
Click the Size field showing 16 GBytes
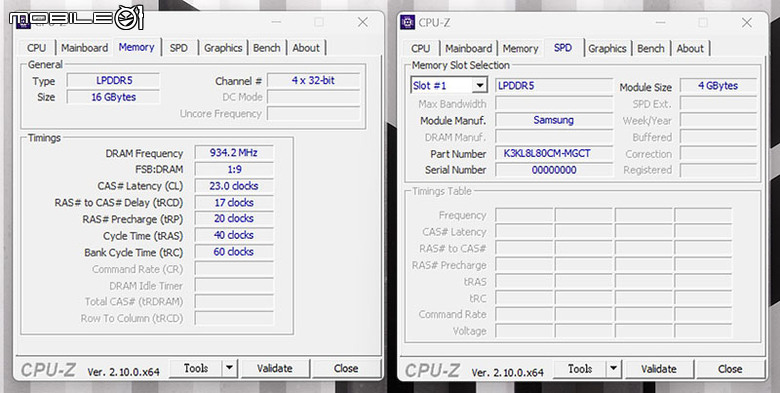(113, 97)
